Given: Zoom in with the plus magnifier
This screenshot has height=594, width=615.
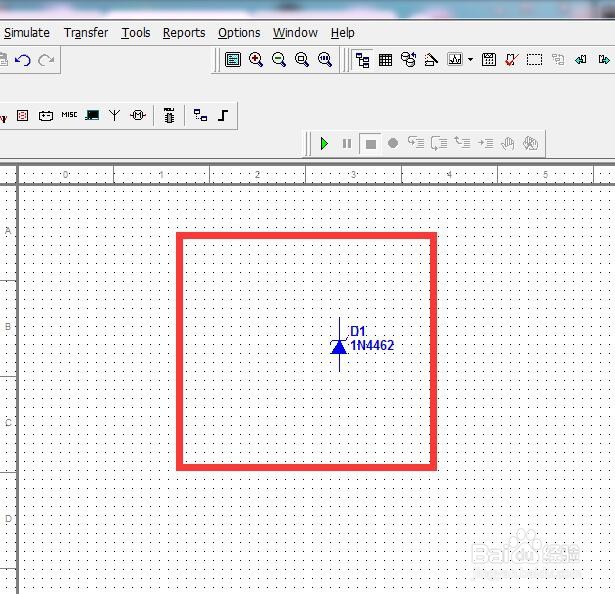Looking at the screenshot, I should [x=256, y=60].
